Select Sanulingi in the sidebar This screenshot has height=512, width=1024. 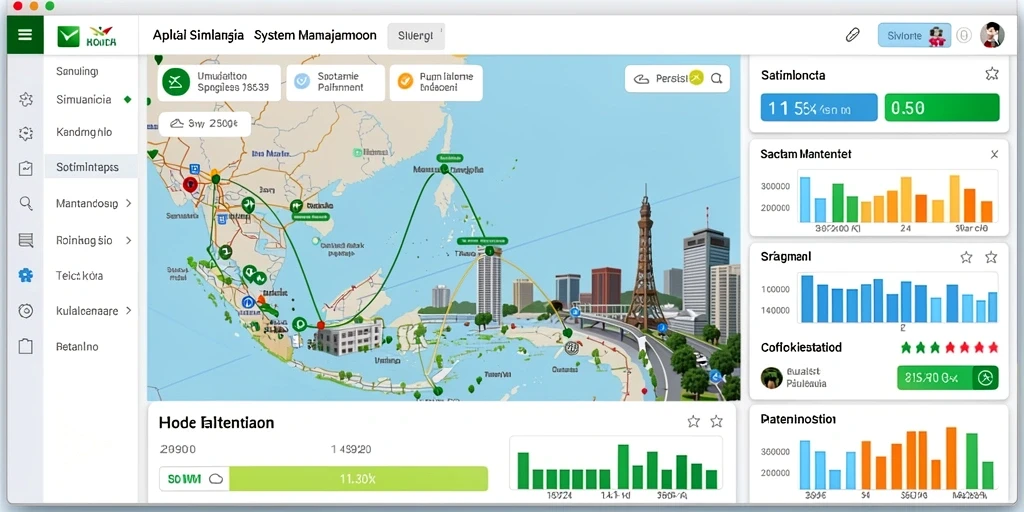click(77, 71)
